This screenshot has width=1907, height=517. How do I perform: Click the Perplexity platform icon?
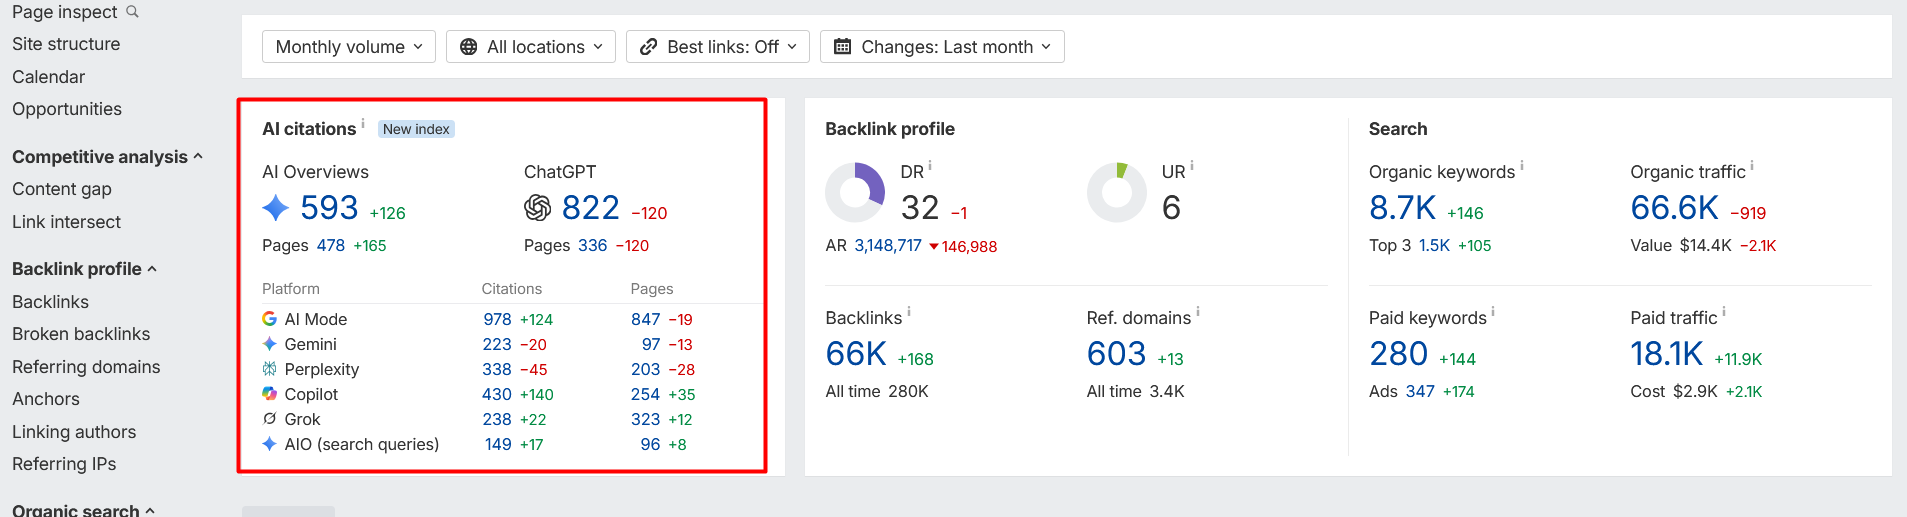coord(269,369)
